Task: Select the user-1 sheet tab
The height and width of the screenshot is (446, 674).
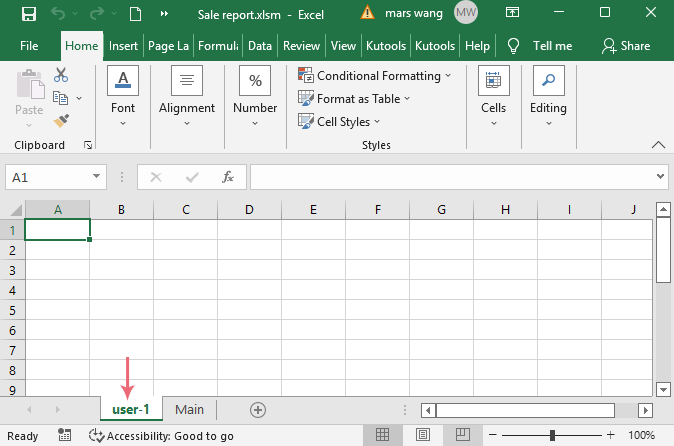Action: (x=131, y=410)
